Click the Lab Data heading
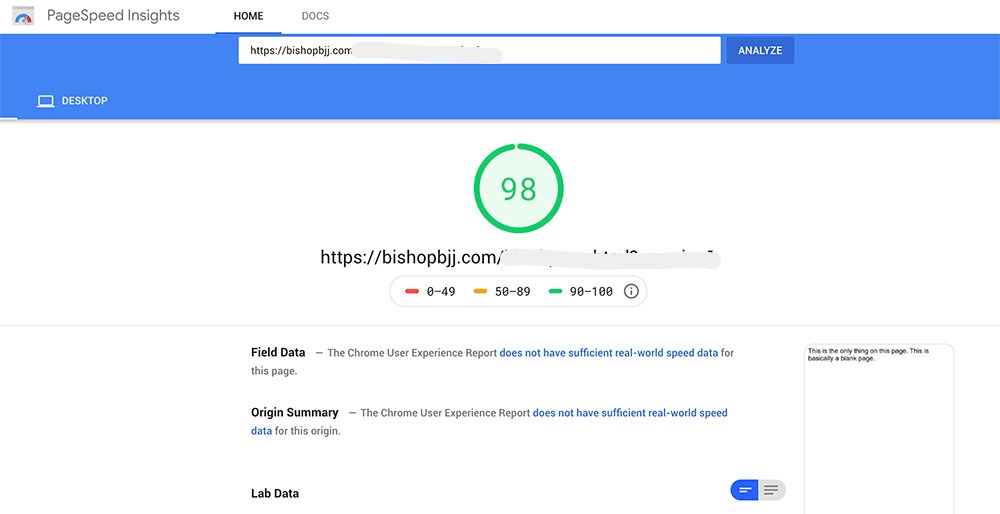The image size is (1000, 514). (275, 493)
